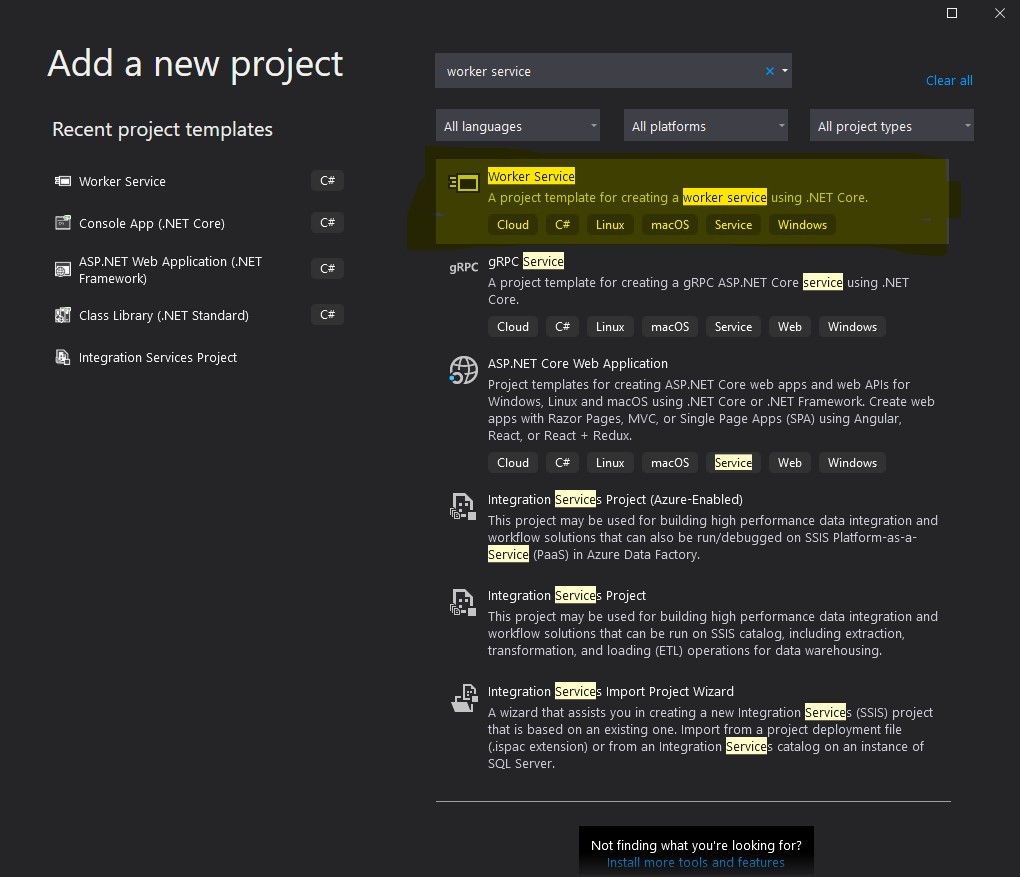Select Integration Services Project (Azure-Enabled) title
This screenshot has height=877, width=1020.
[615, 500]
